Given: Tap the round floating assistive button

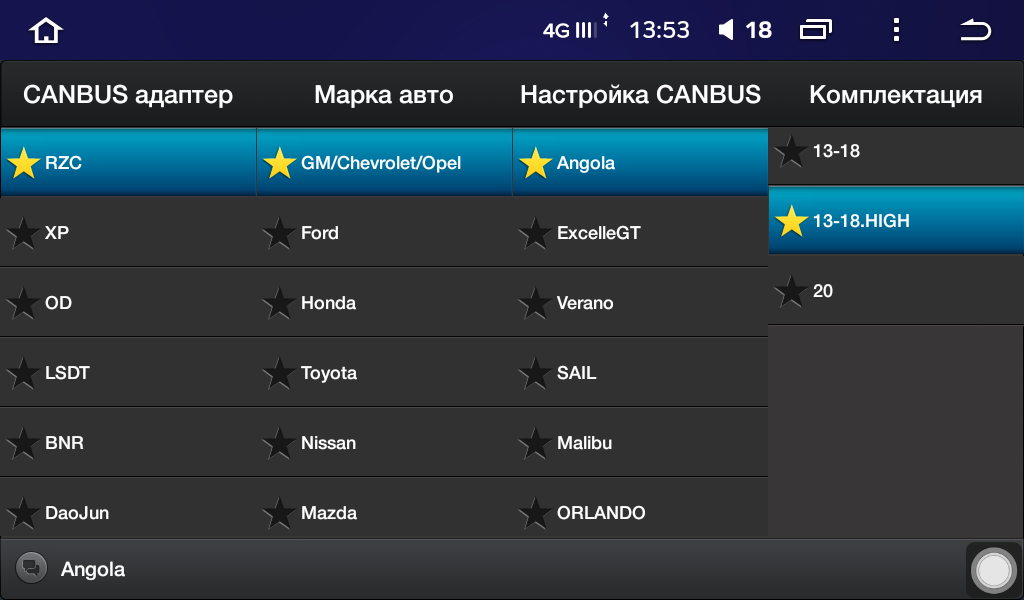Looking at the screenshot, I should [x=993, y=571].
